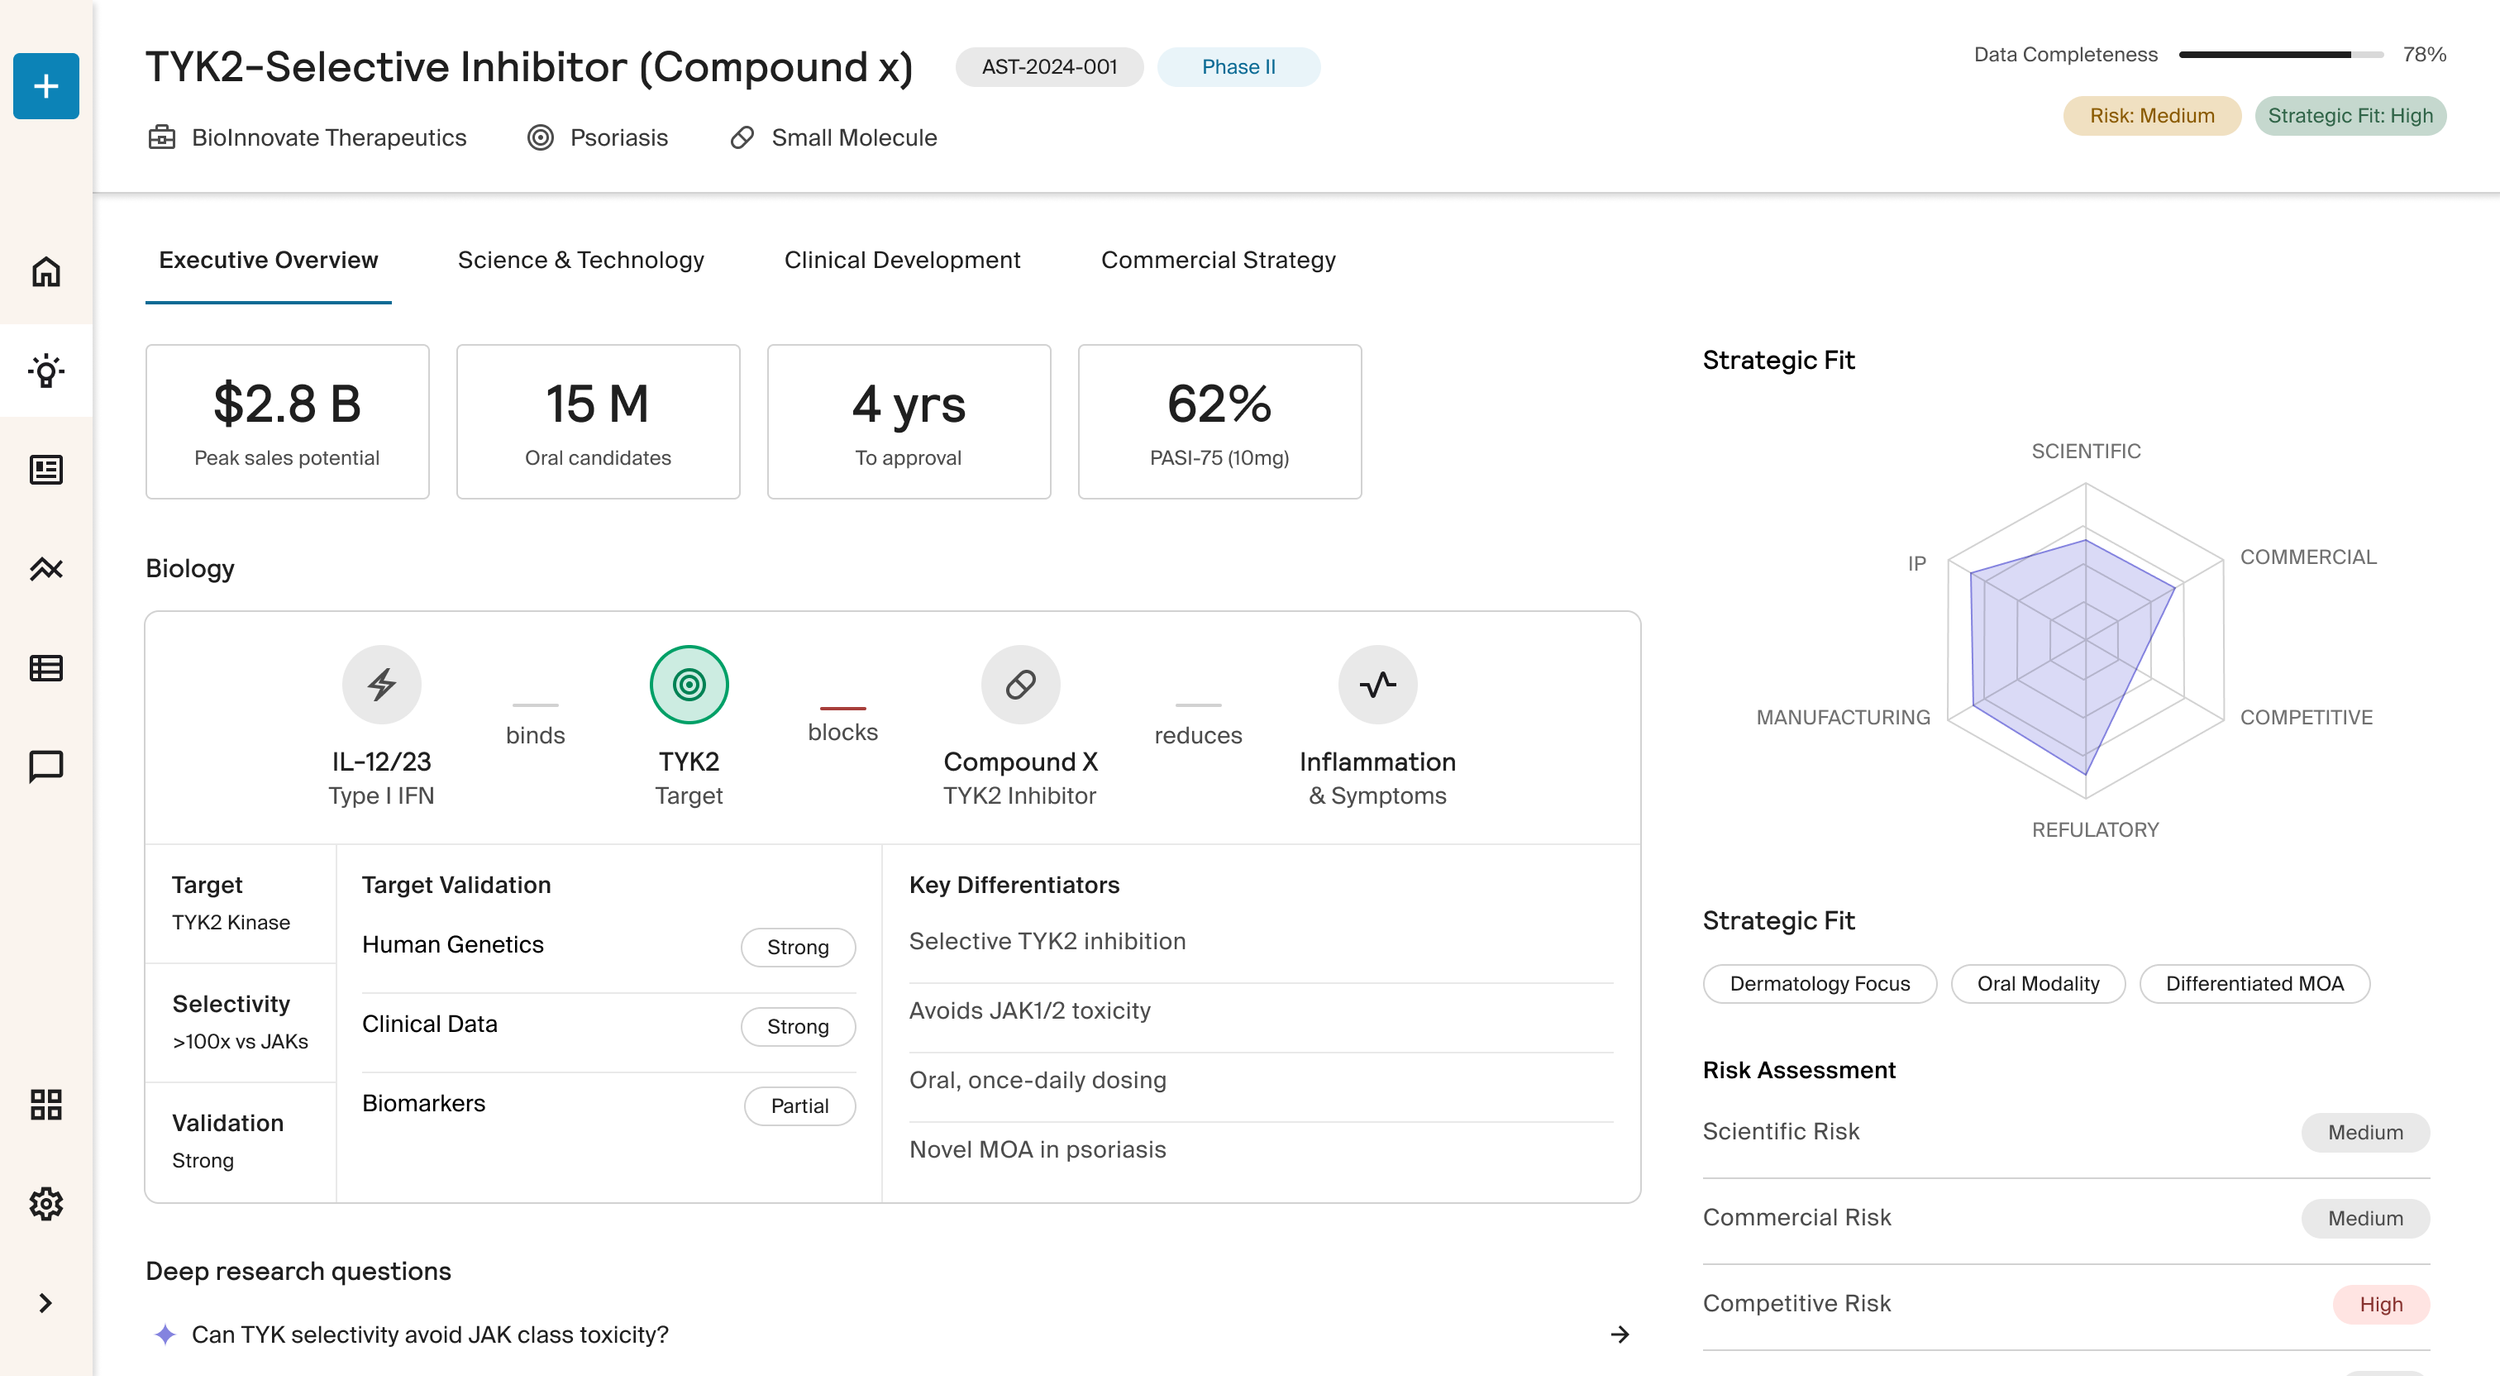The image size is (2500, 1376).
Task: Go to Commercial Strategy tab
Action: click(x=1218, y=260)
